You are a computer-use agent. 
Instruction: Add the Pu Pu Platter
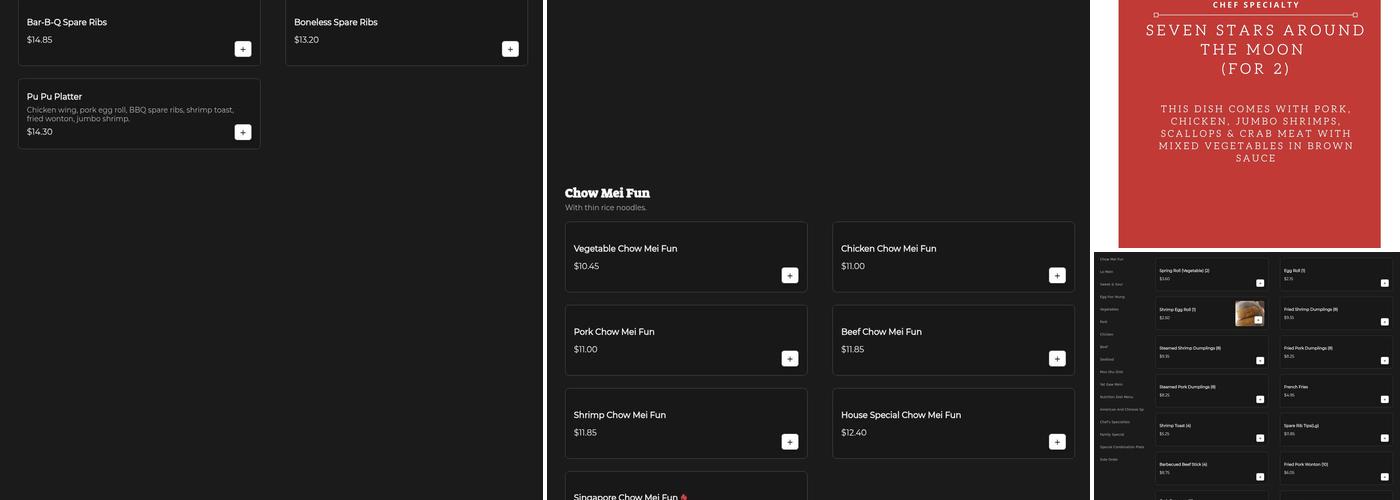click(x=243, y=132)
